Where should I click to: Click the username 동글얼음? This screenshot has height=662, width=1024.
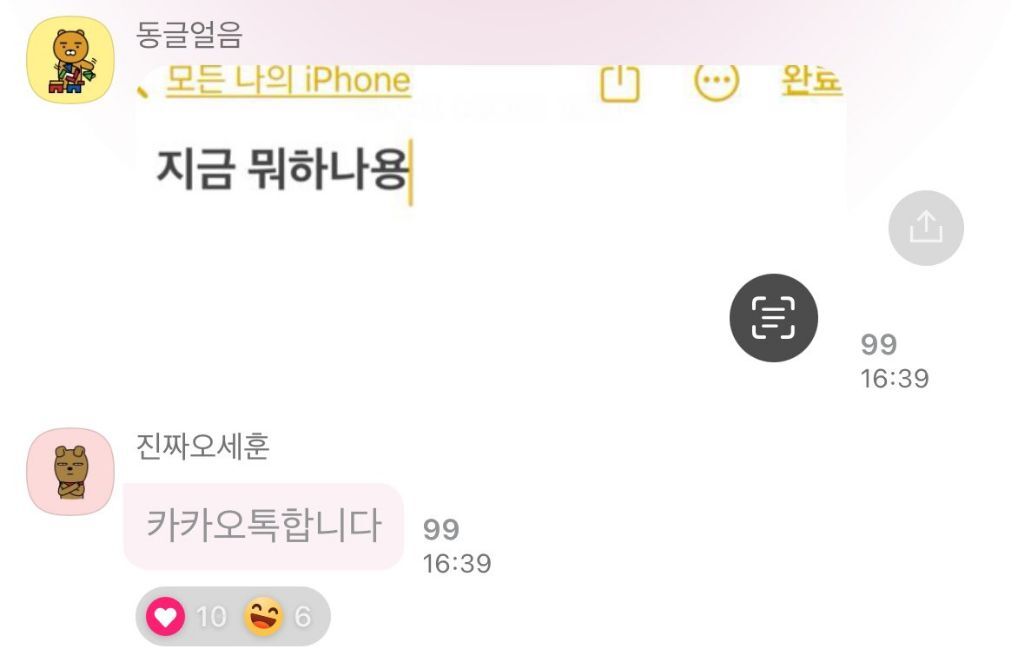189,35
